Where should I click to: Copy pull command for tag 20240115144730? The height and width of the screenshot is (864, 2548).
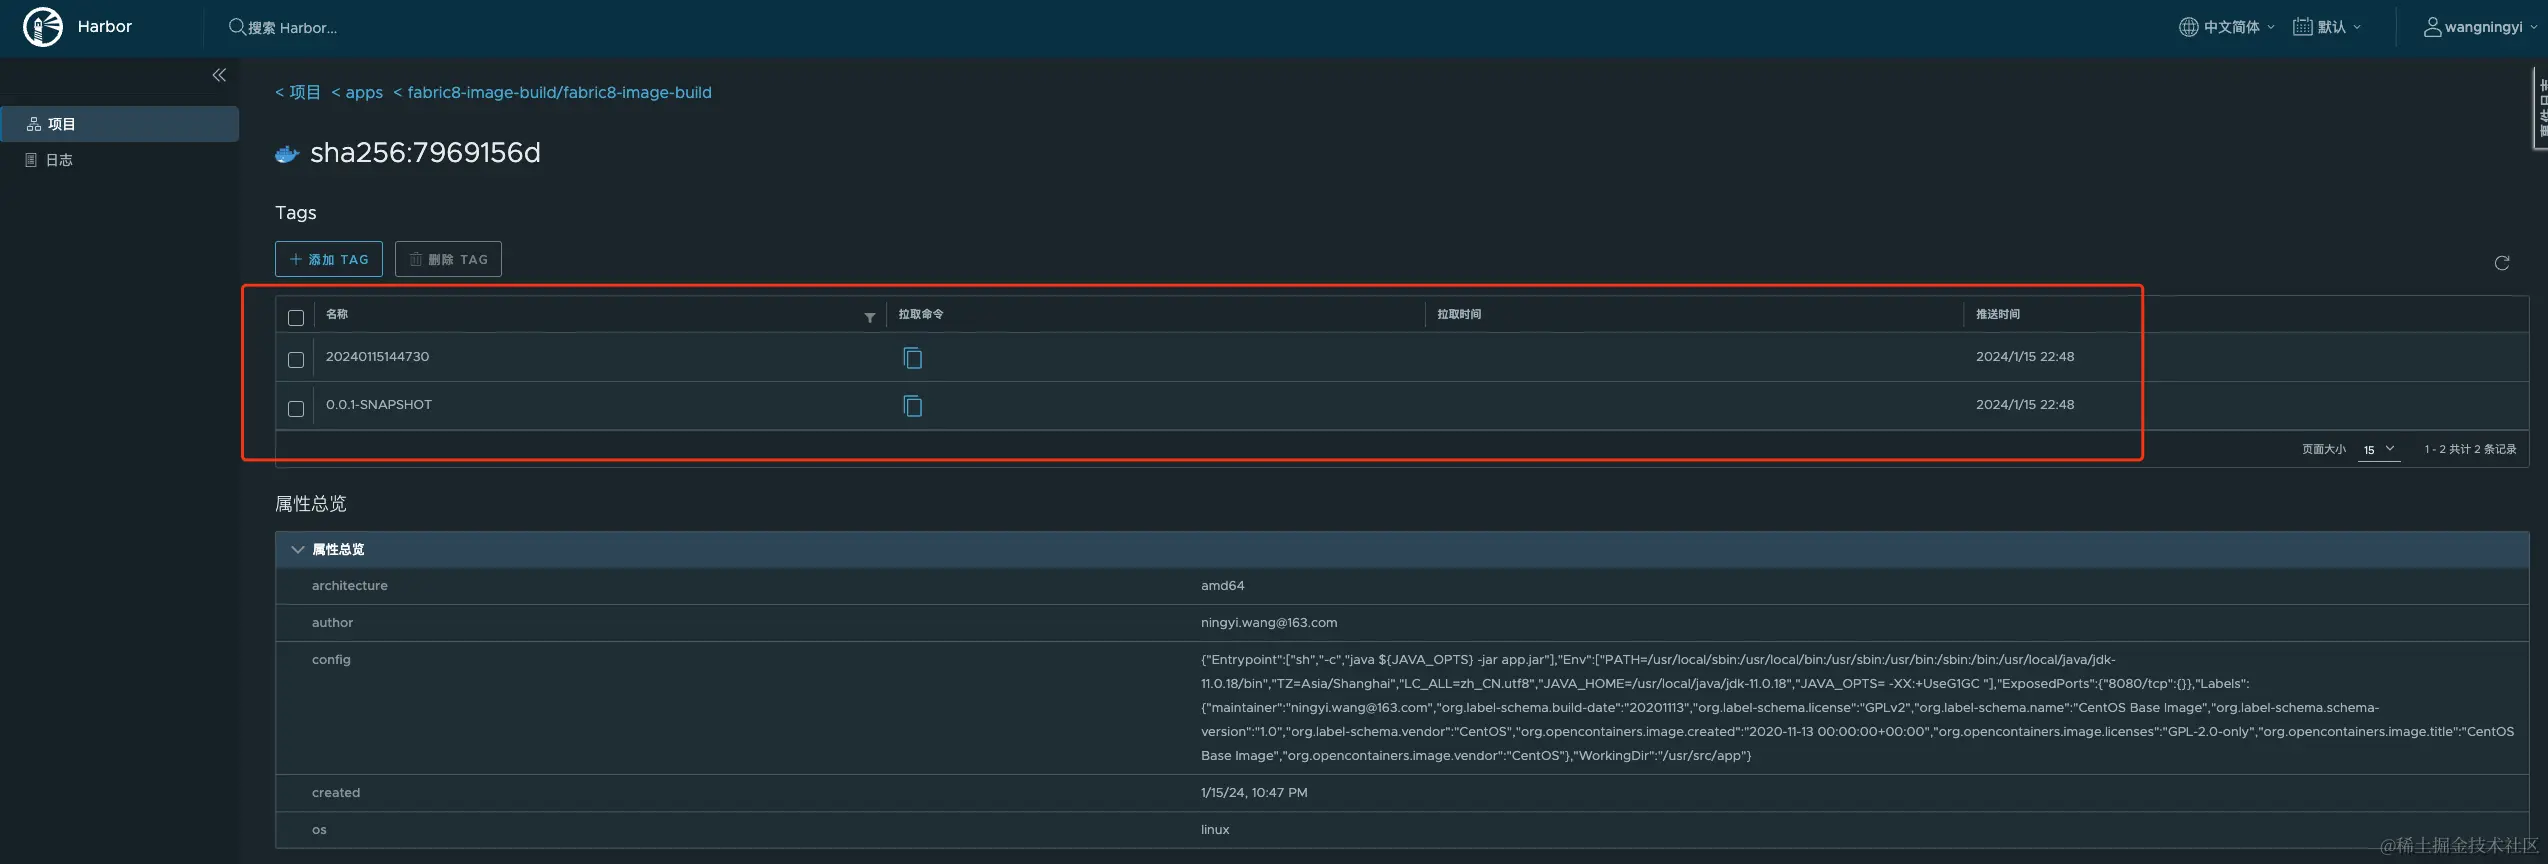click(x=912, y=358)
